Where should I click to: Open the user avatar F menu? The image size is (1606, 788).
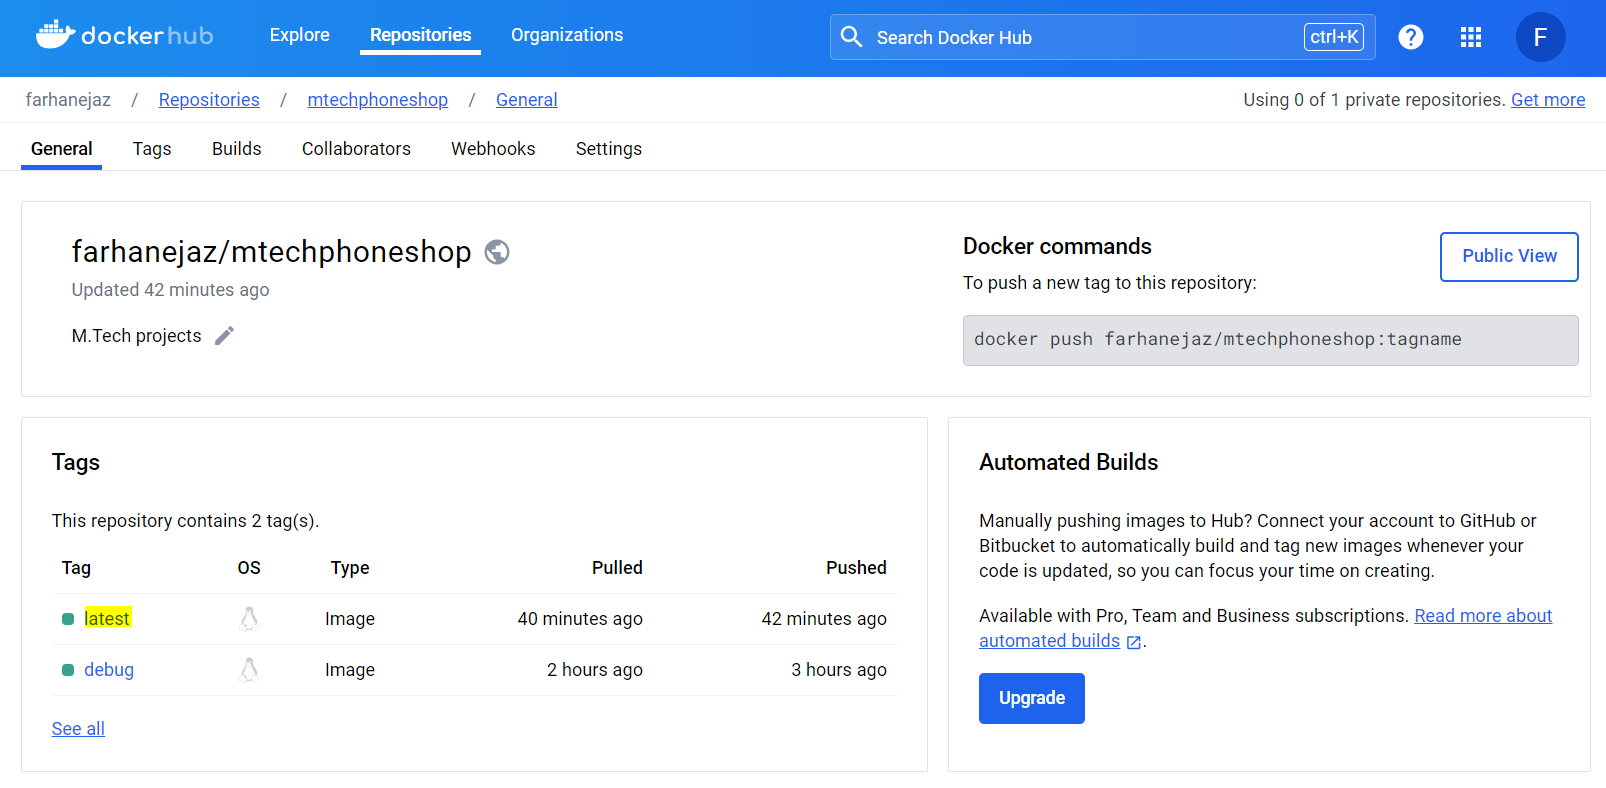(x=1540, y=37)
